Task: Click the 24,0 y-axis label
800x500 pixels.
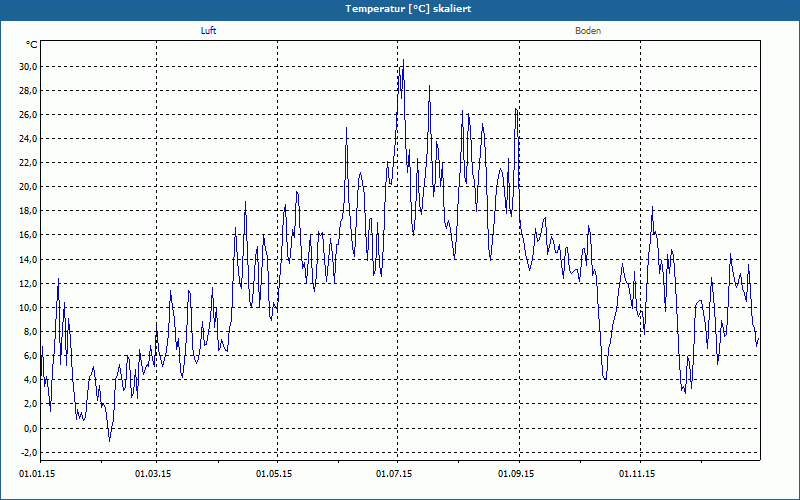Action: point(28,138)
